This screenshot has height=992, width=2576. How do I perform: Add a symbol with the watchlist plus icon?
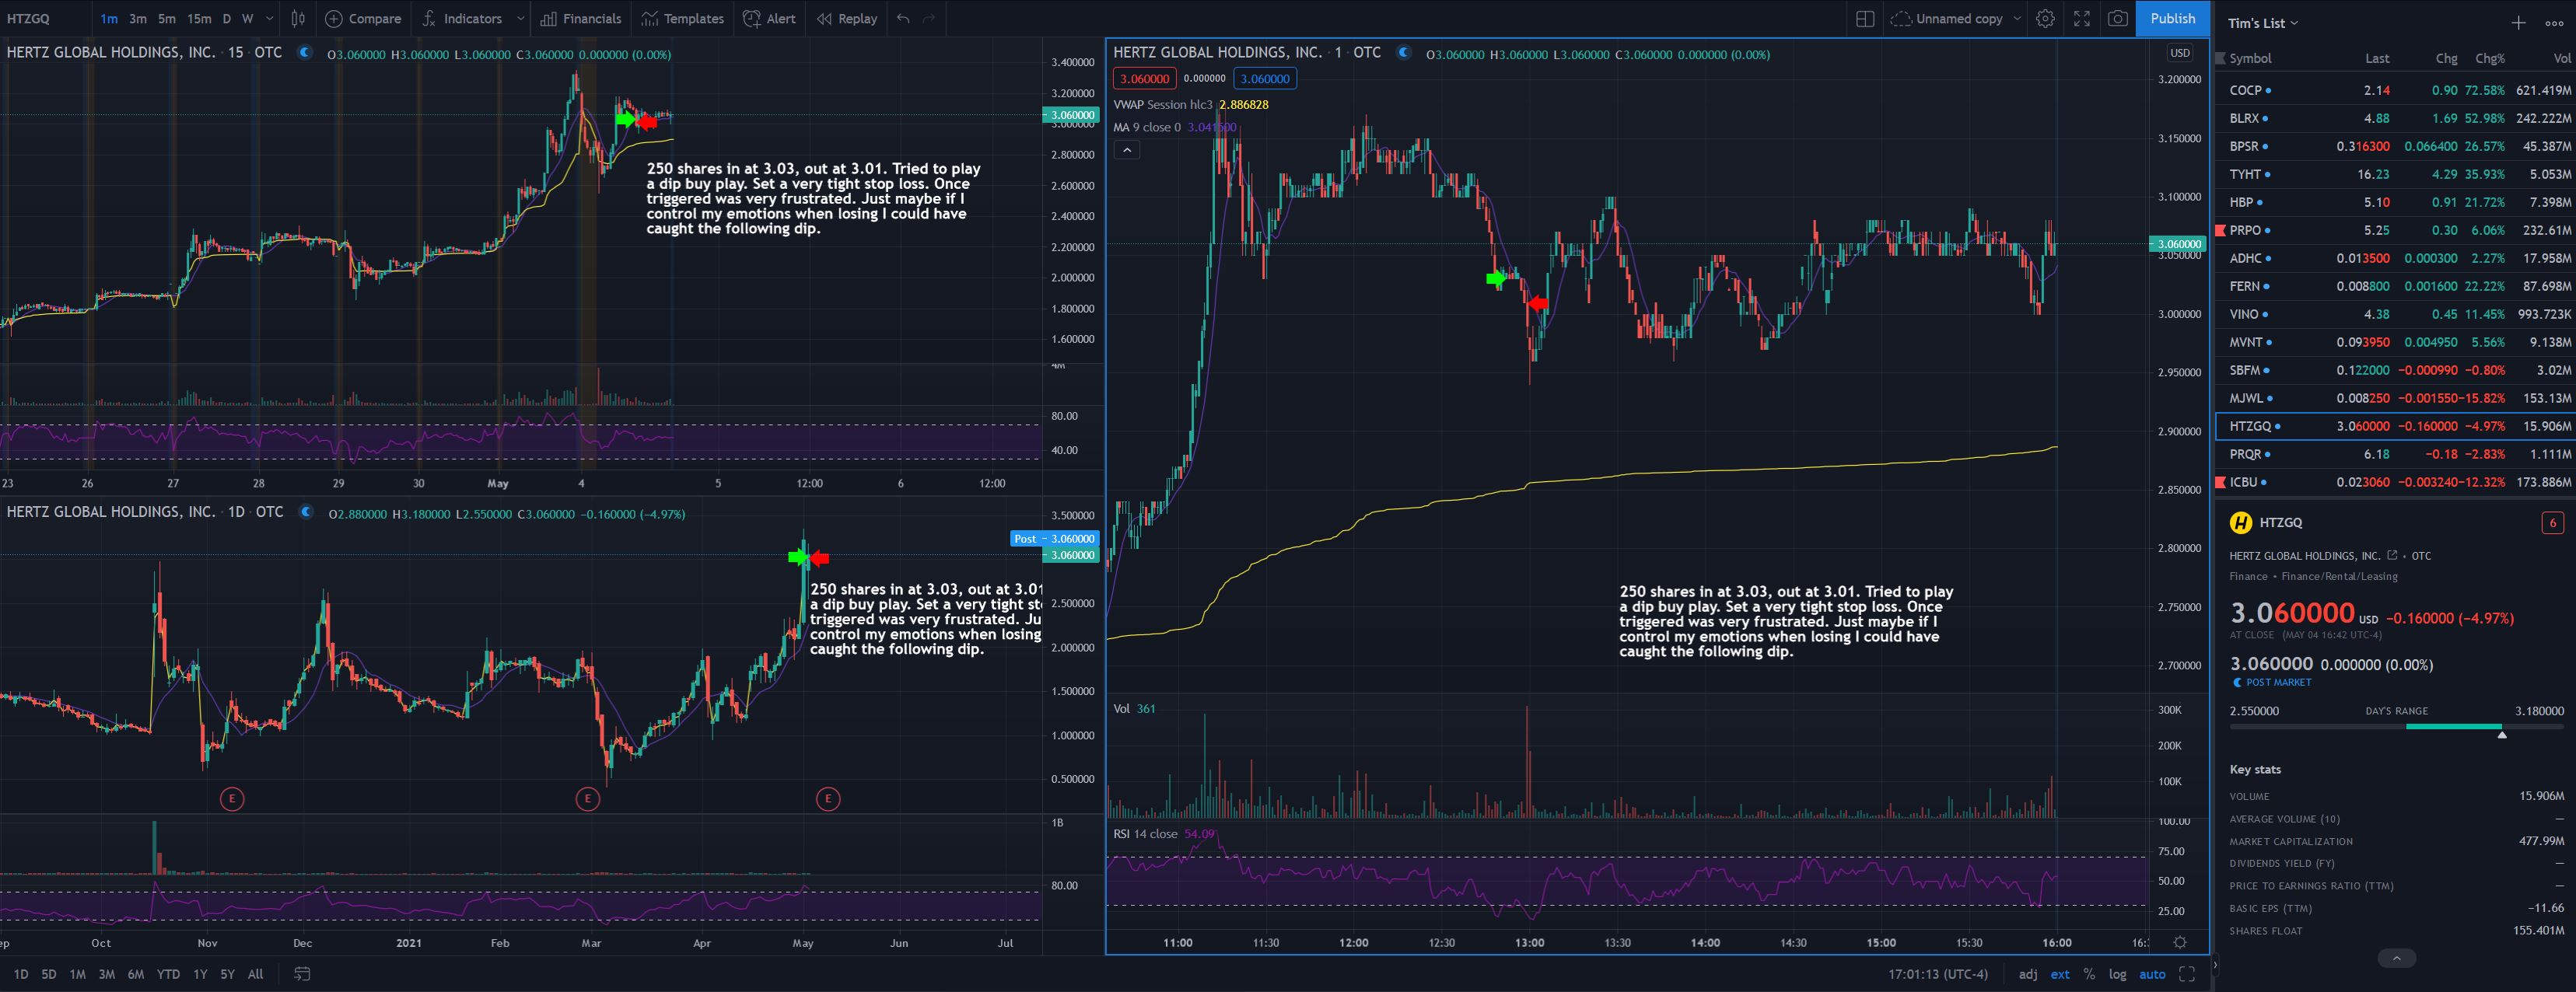pyautogui.click(x=2518, y=23)
